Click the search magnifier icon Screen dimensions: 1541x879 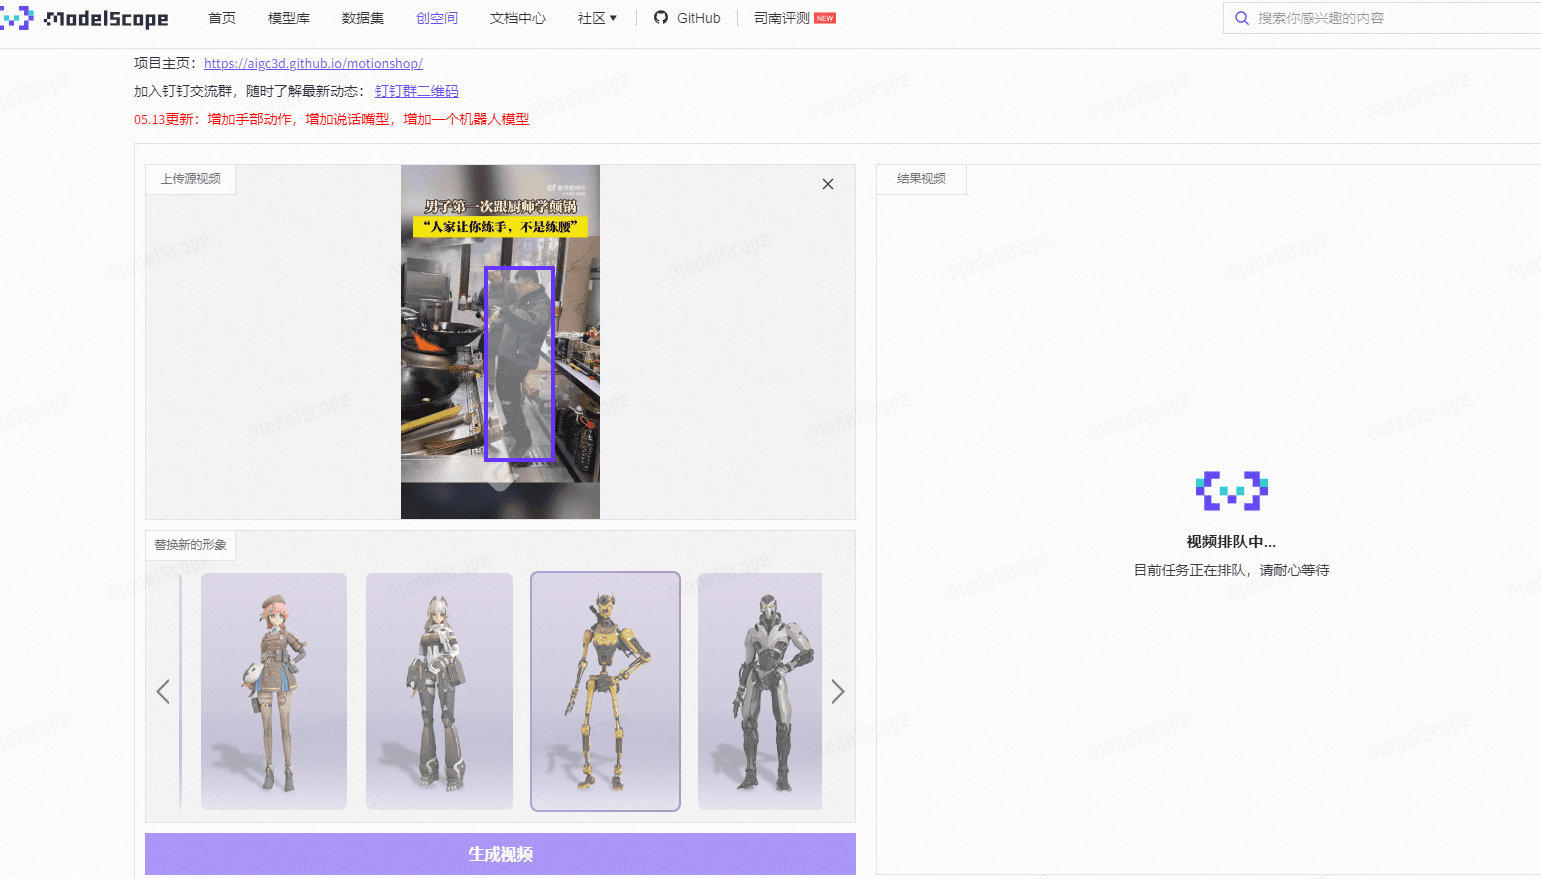[1242, 17]
